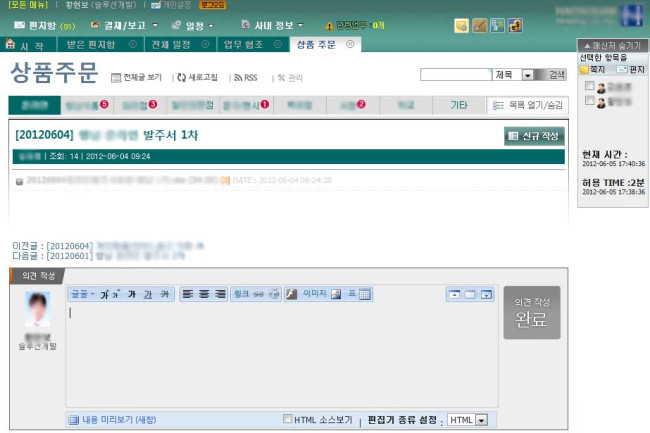
Task: Check the second messenger contact checkbox
Action: click(588, 100)
